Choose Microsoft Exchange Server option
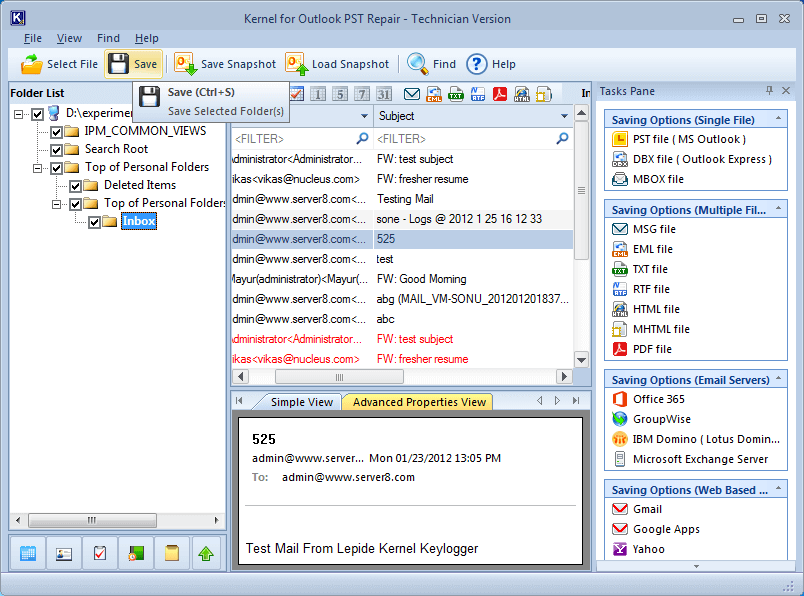This screenshot has width=804, height=596. 690,459
